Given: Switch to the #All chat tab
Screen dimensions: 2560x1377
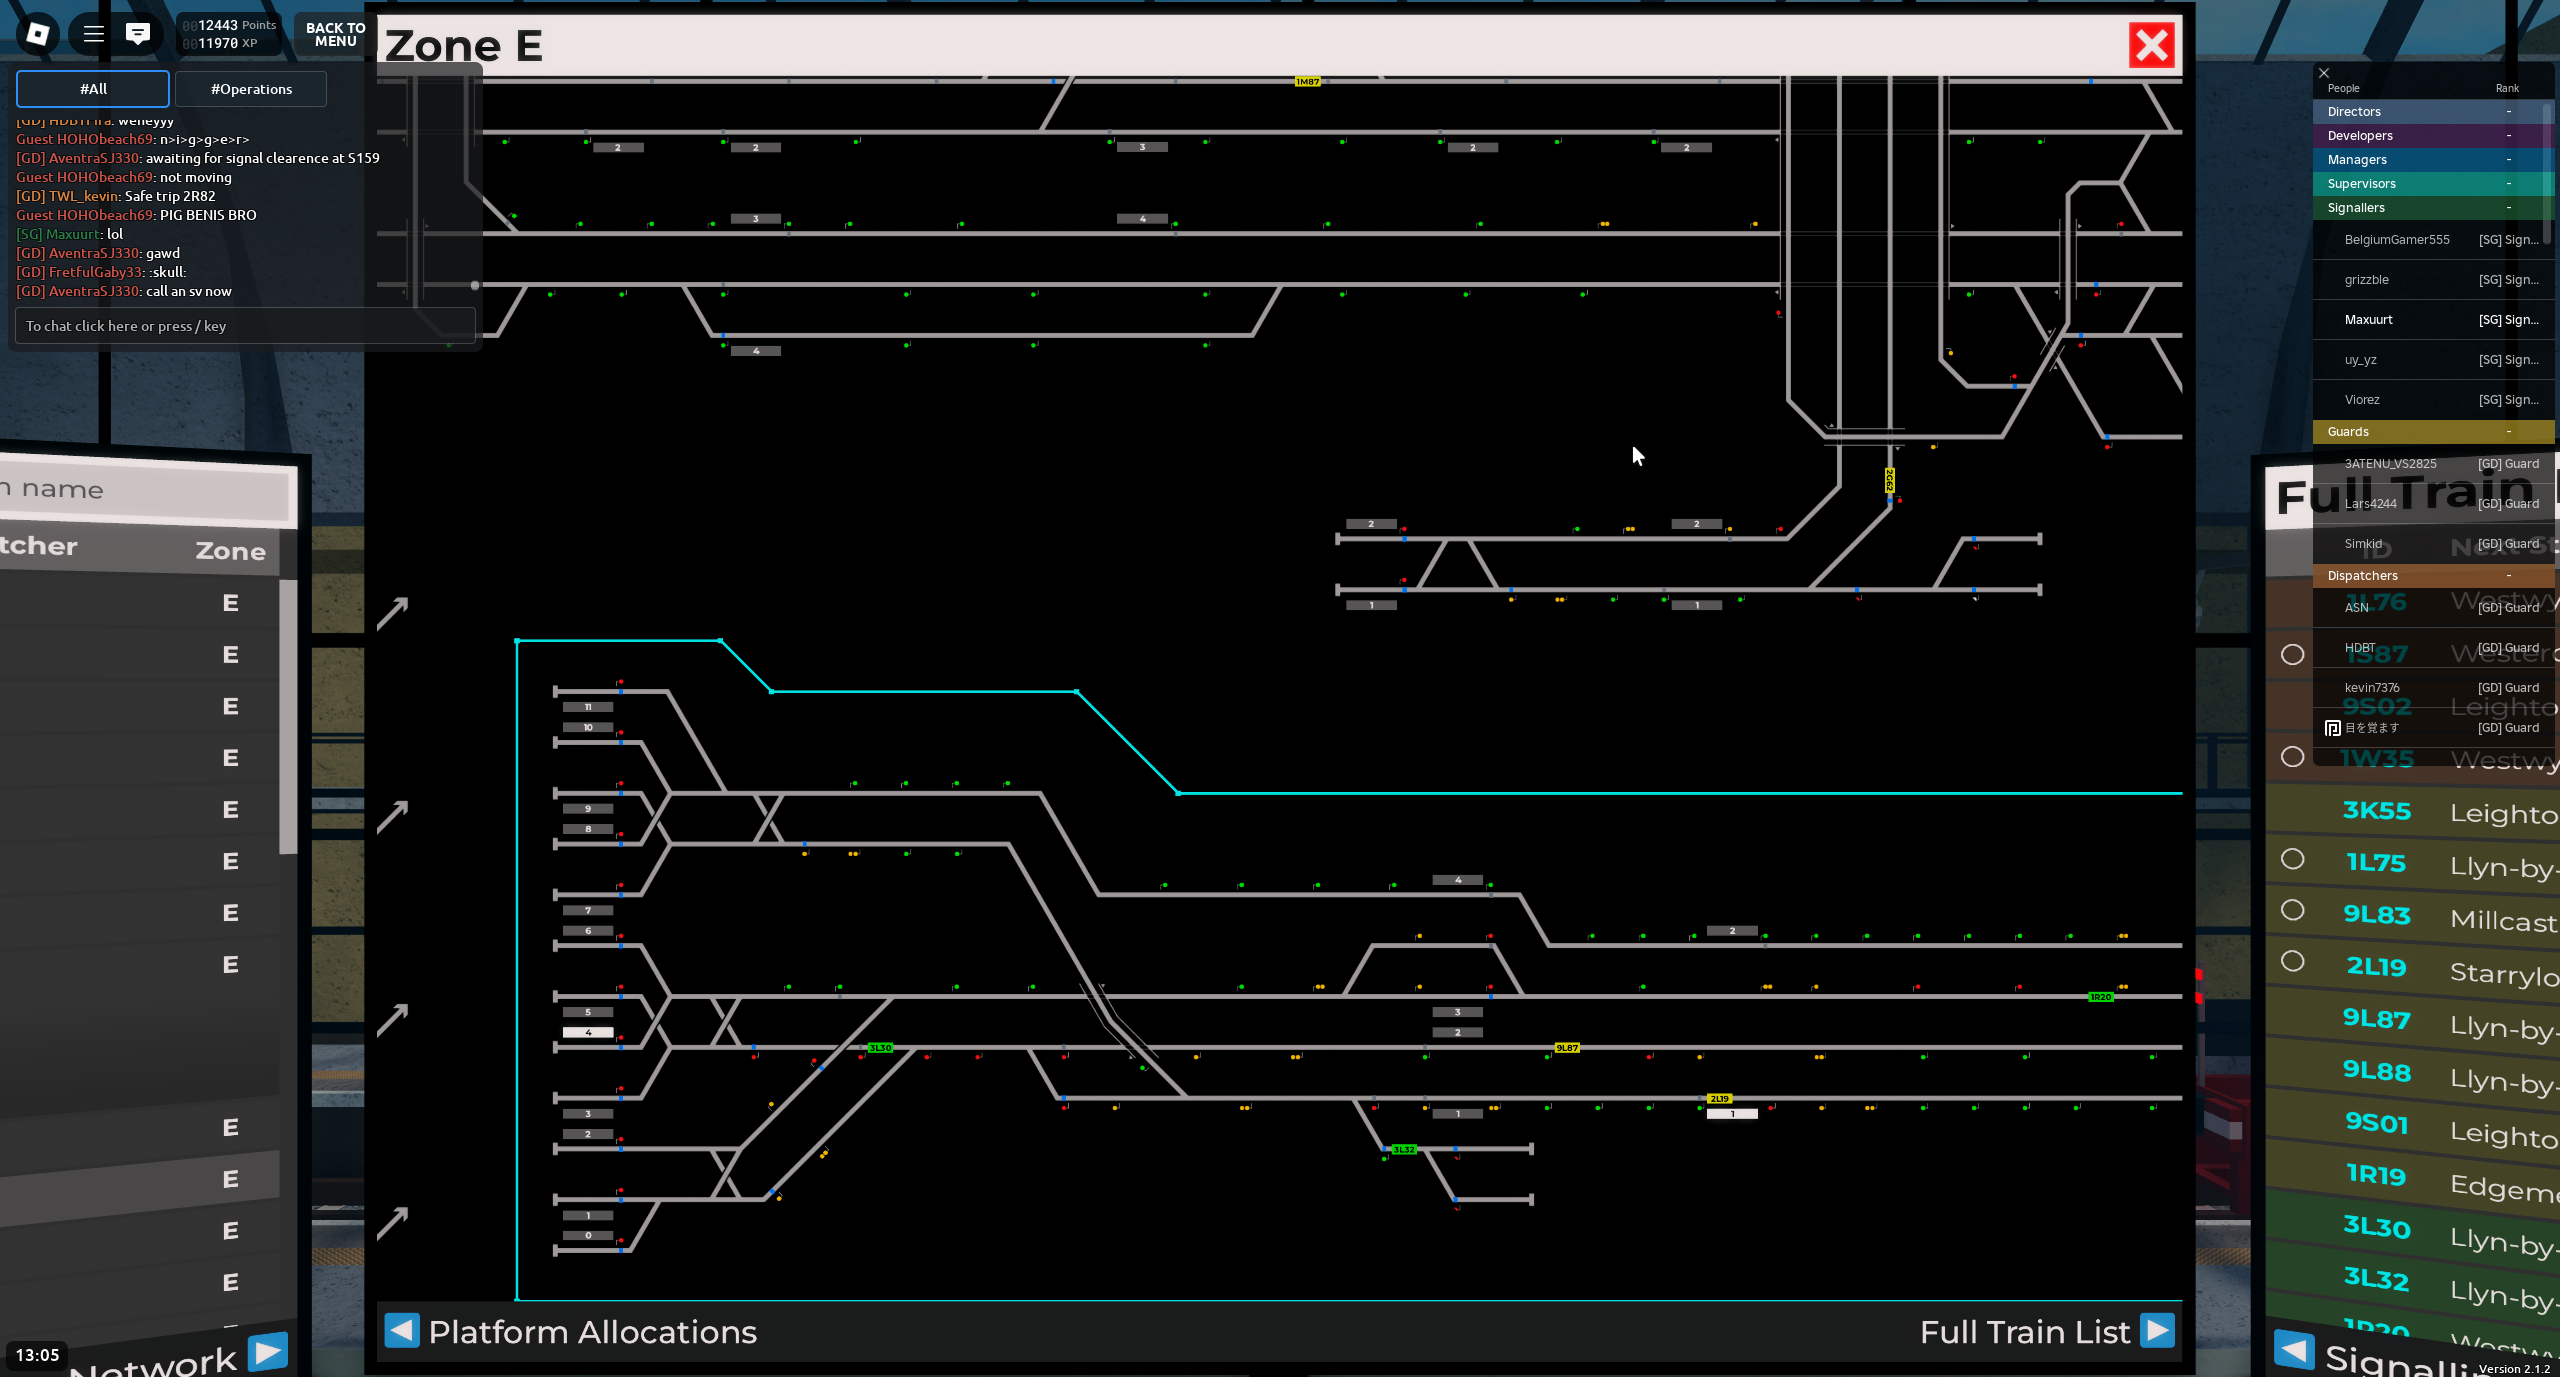Looking at the screenshot, I should tap(93, 89).
